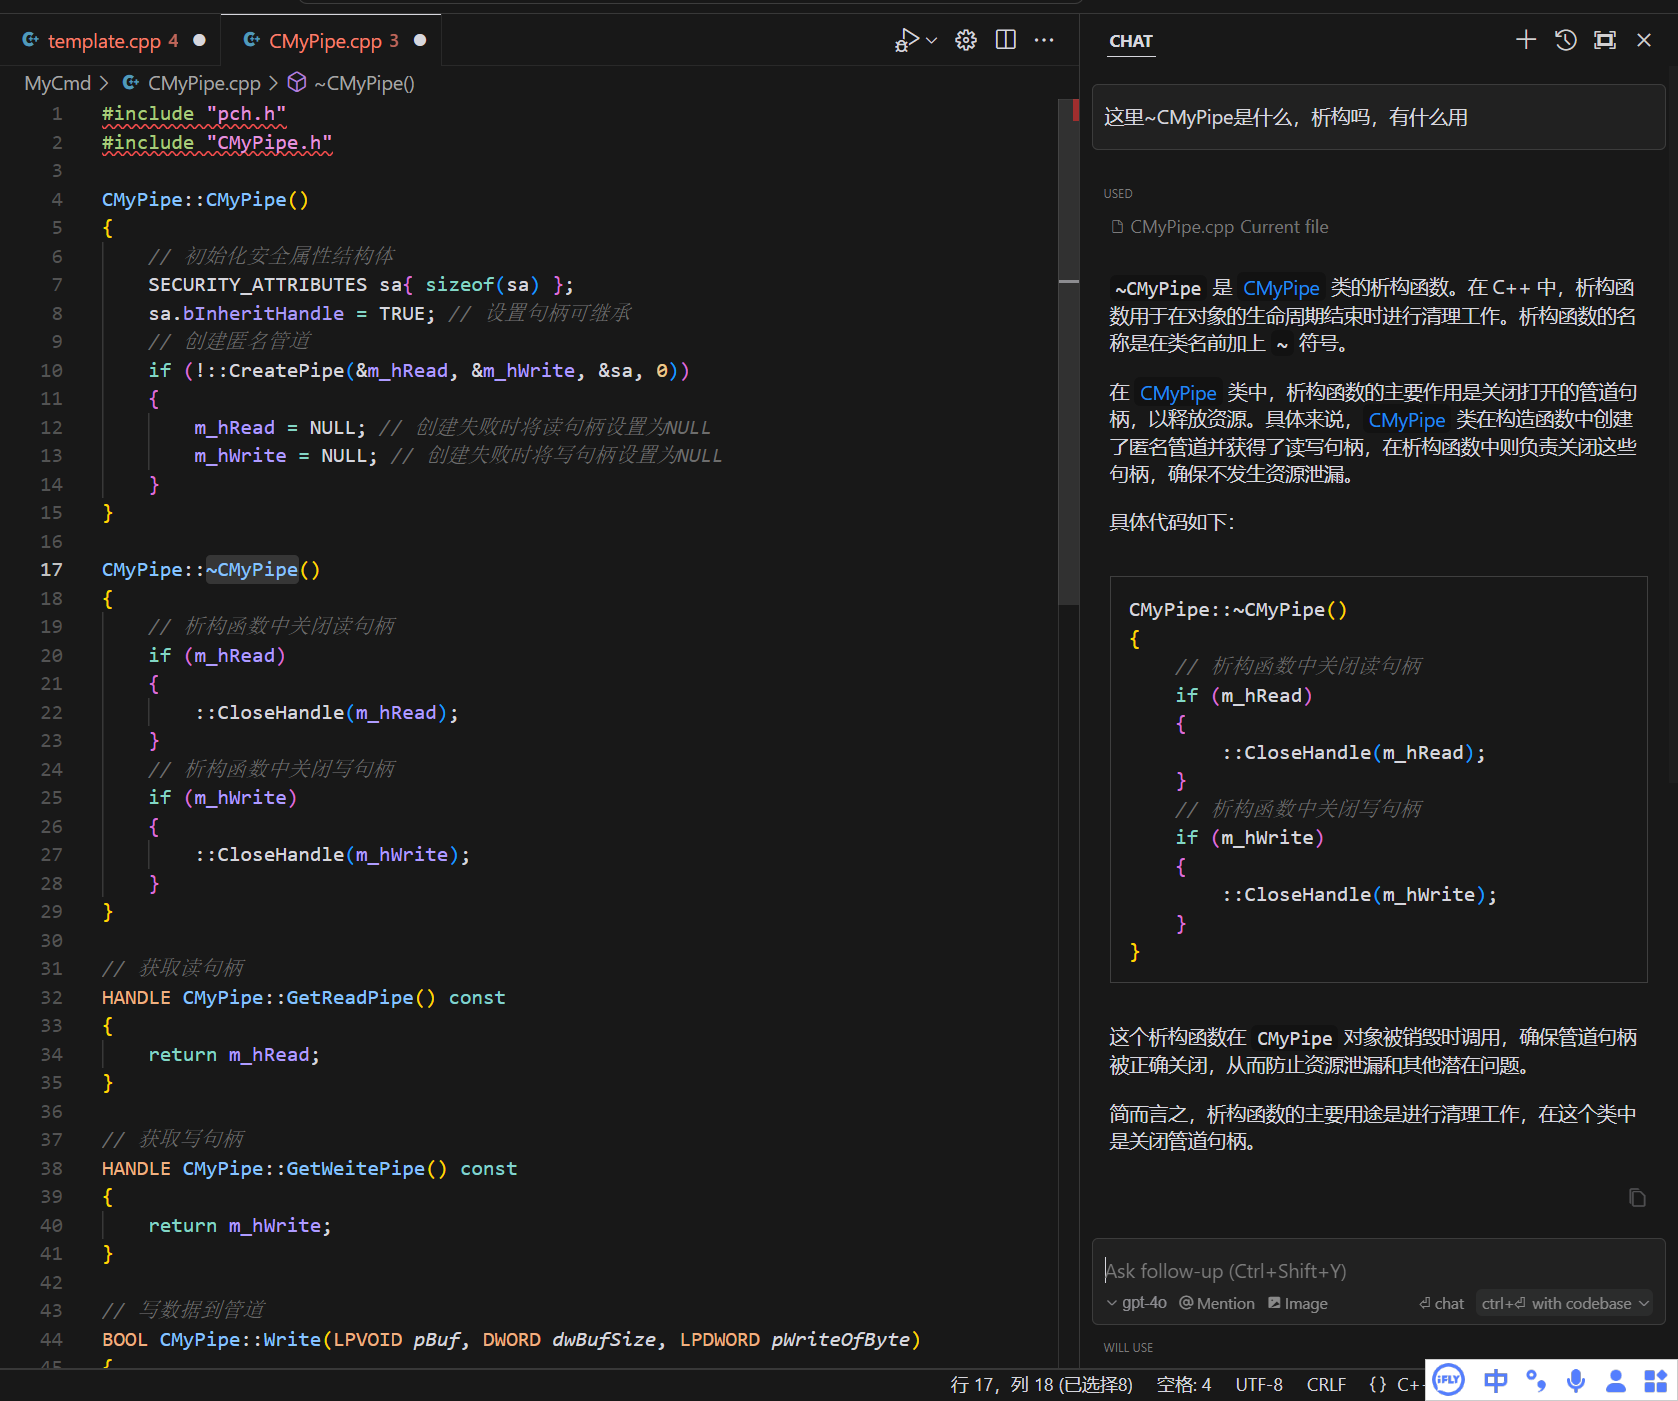The image size is (1678, 1401).
Task: Open the editor more actions menu
Action: click(x=1044, y=40)
